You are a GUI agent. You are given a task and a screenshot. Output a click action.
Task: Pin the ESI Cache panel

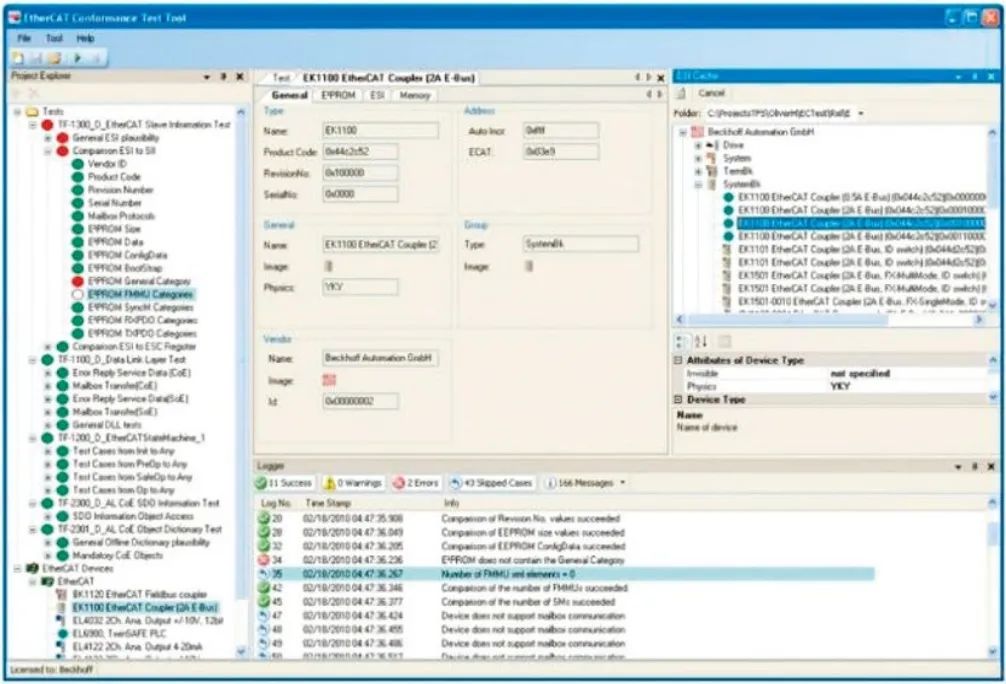click(975, 76)
